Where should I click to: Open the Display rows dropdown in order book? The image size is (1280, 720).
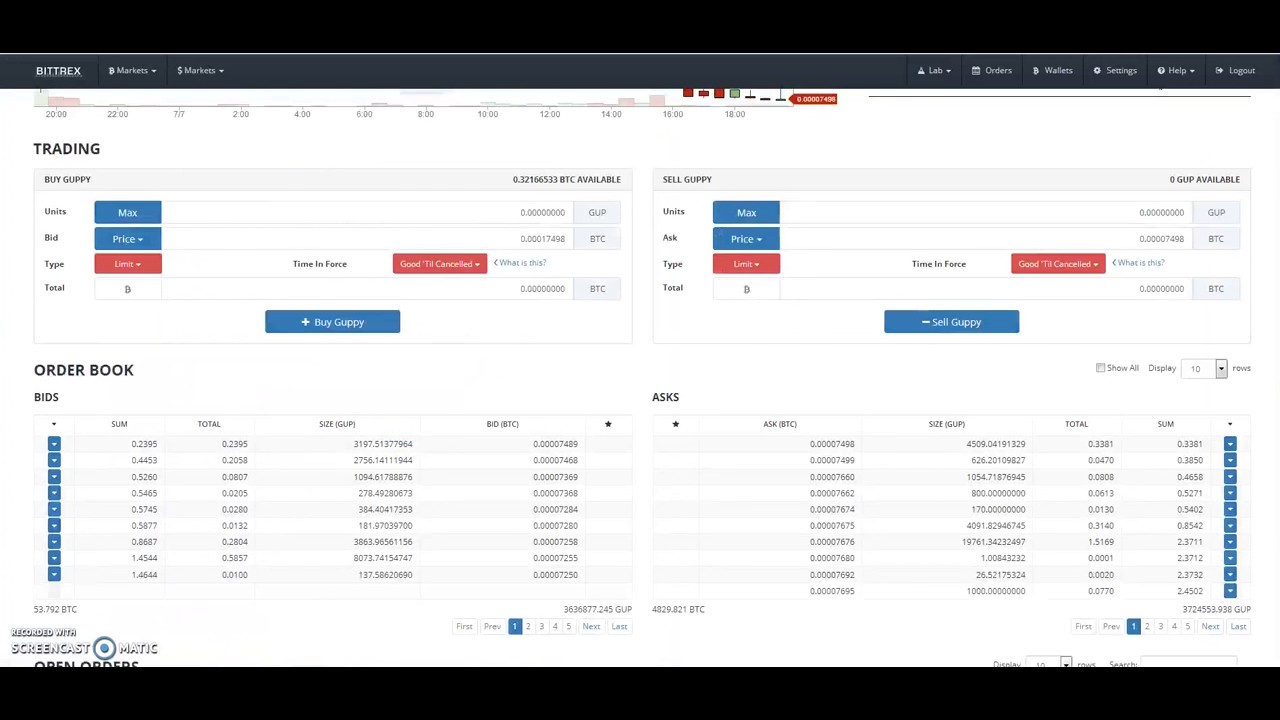1202,369
